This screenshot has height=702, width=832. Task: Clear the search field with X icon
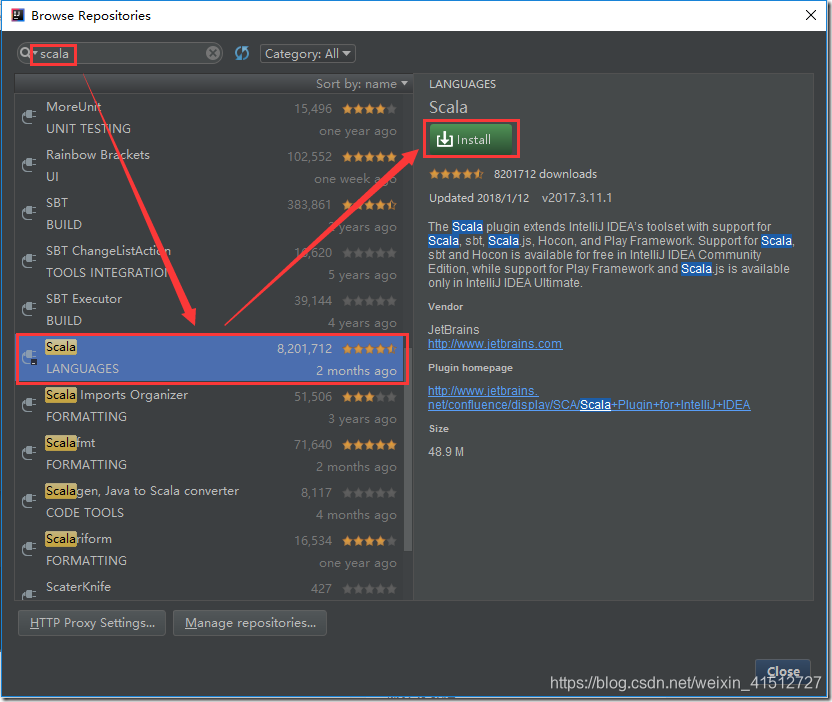click(x=213, y=53)
